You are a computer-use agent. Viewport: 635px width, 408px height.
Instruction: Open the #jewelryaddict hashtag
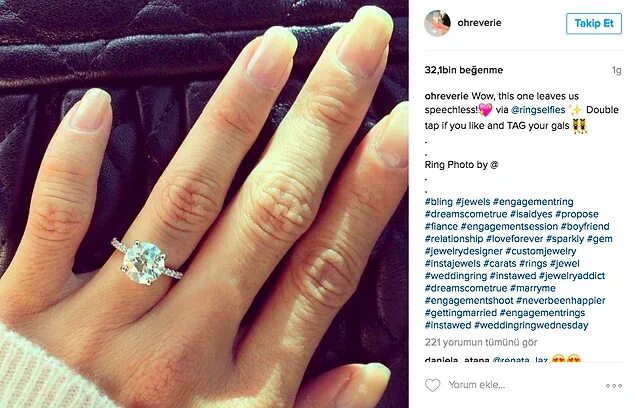[x=572, y=276]
